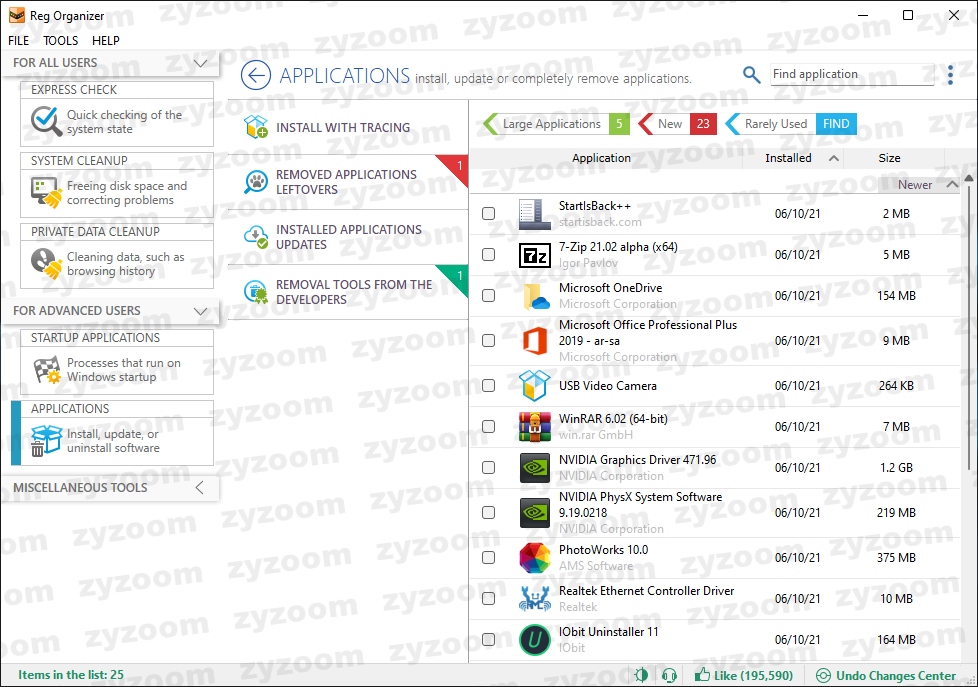Check the PhotoWorks 10.0 checkbox
This screenshot has height=687, width=978.
pos(488,558)
